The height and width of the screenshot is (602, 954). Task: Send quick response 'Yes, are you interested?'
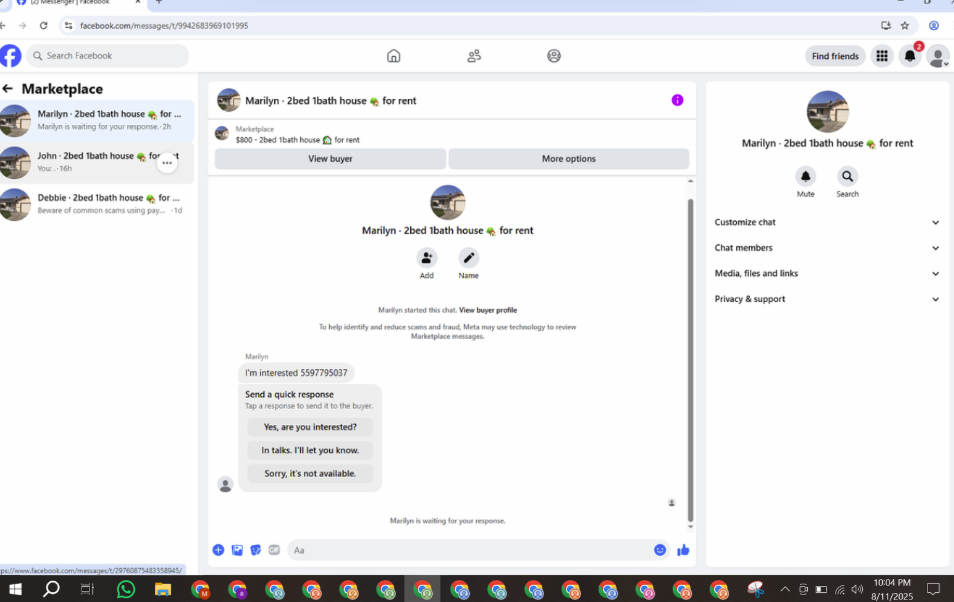310,427
